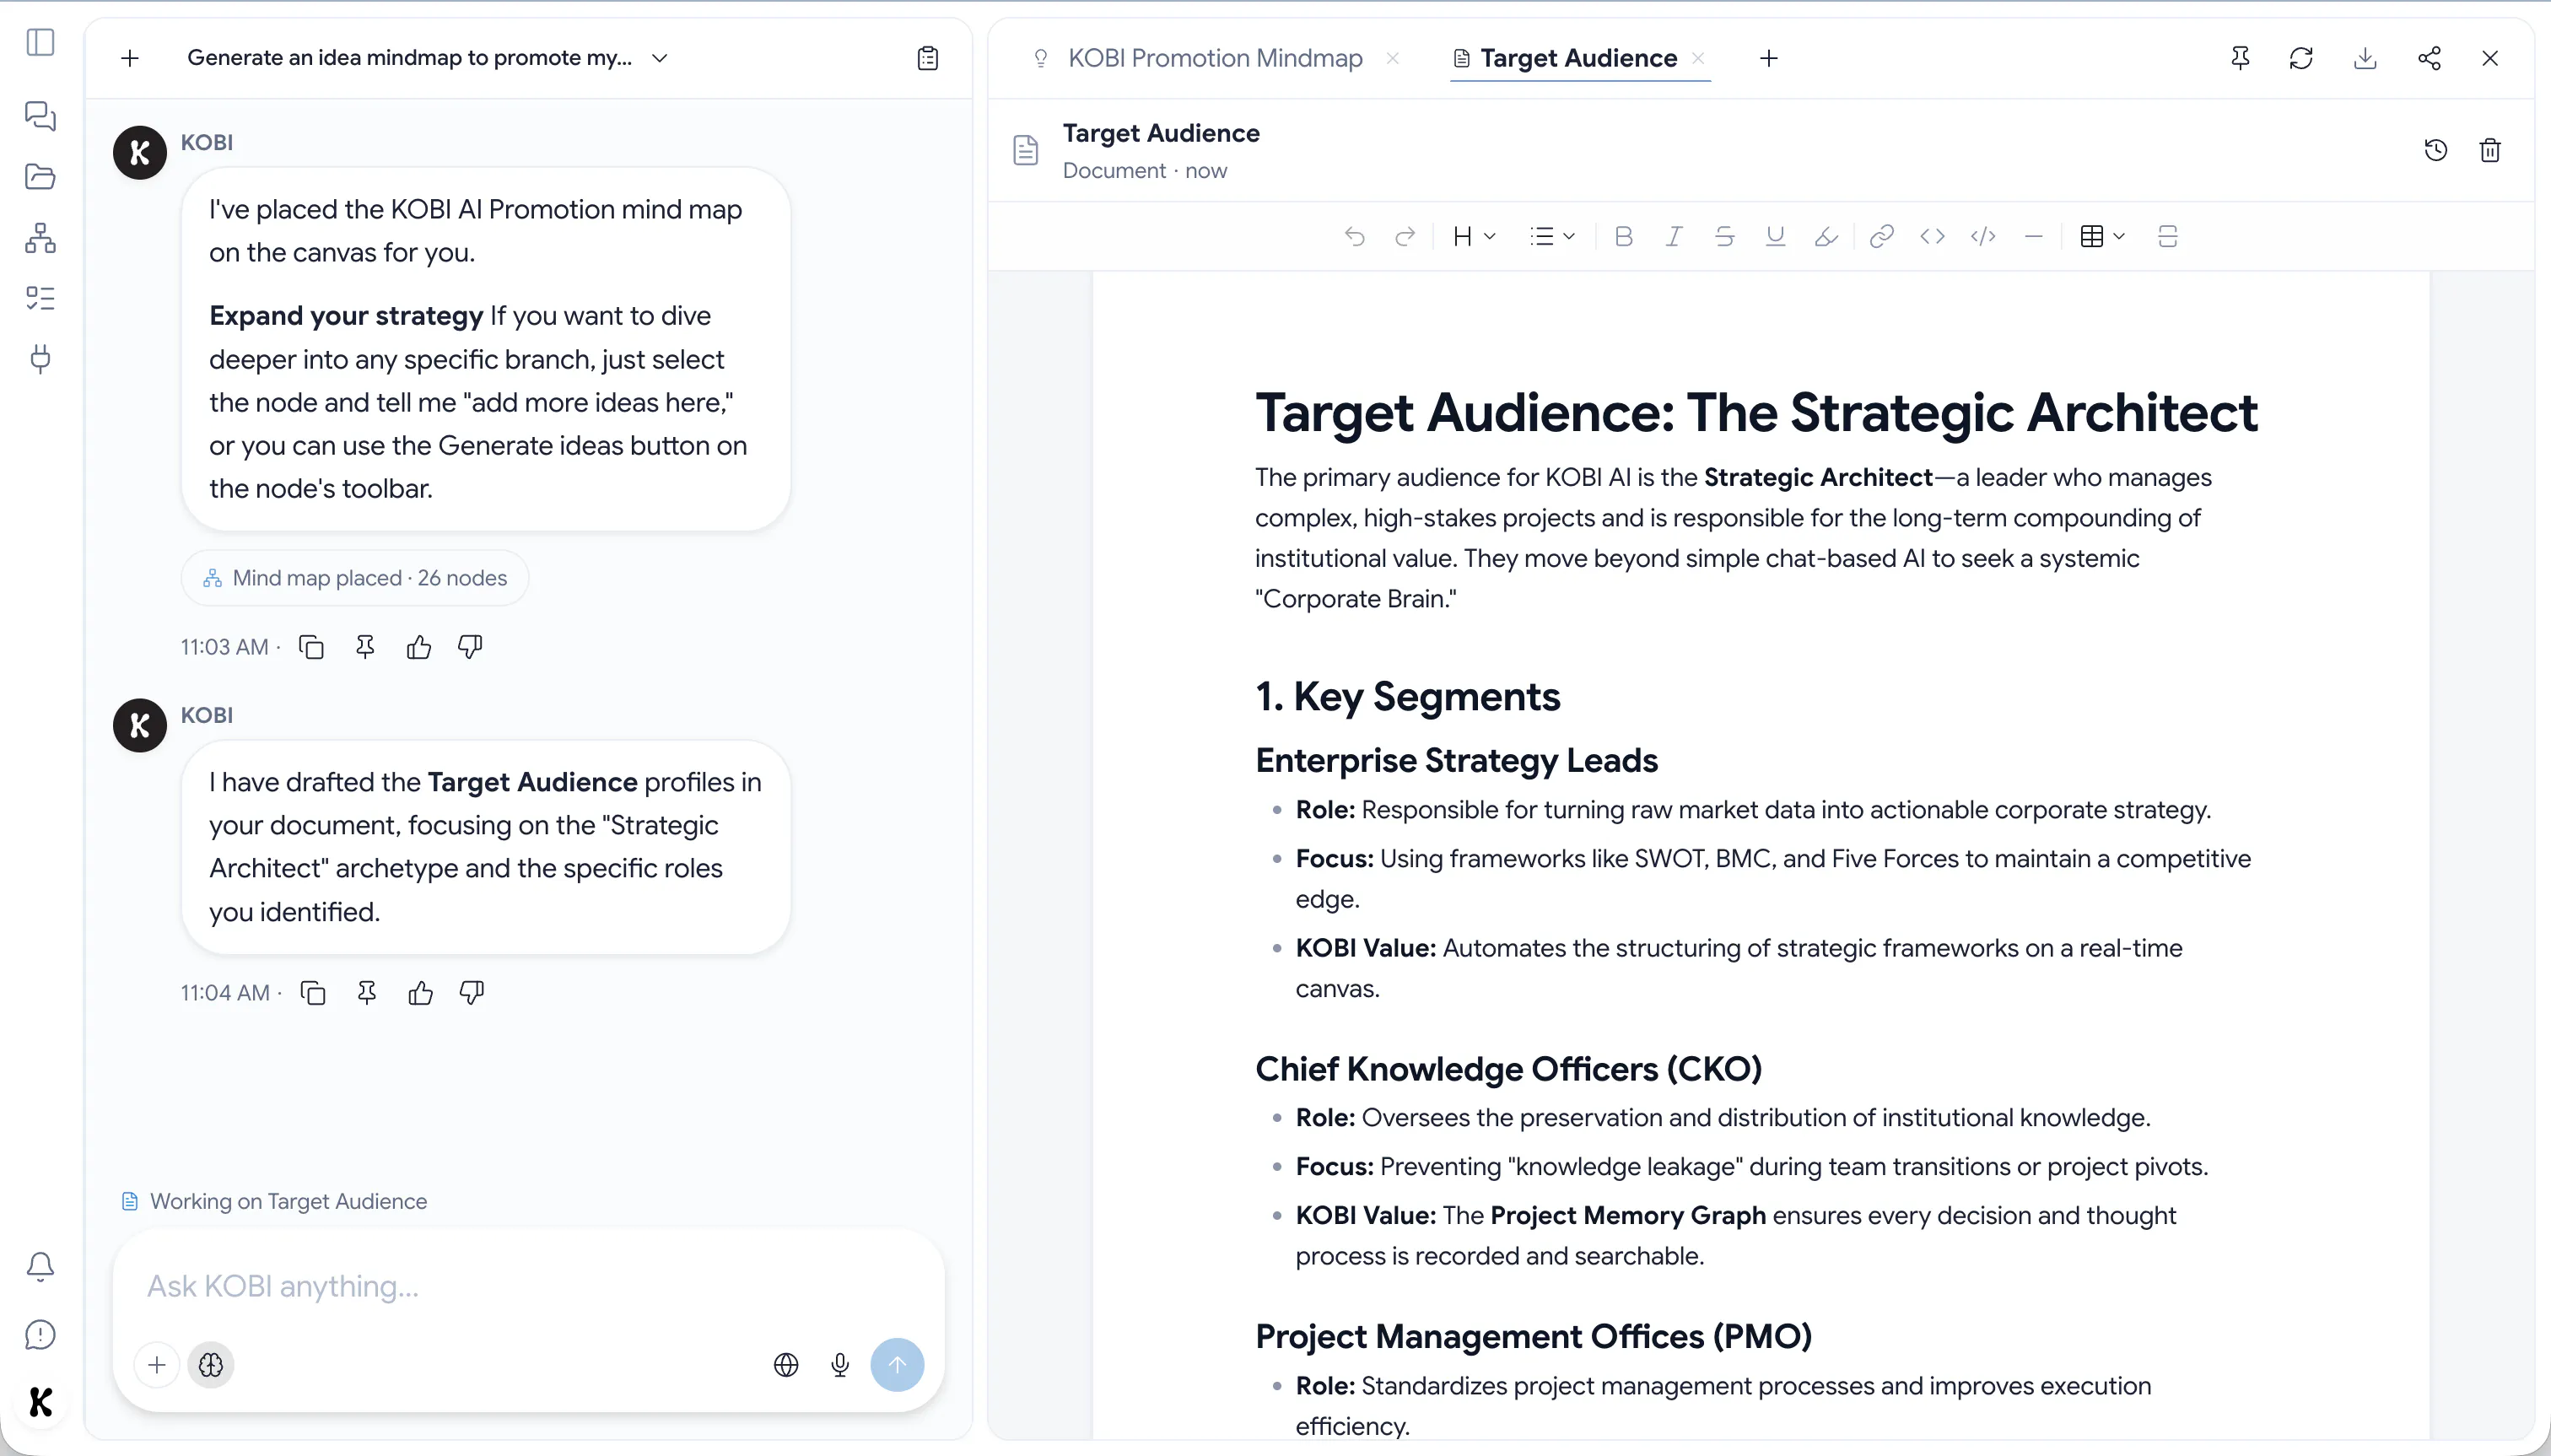Toggle strikethrough formatting

pyautogui.click(x=1724, y=236)
